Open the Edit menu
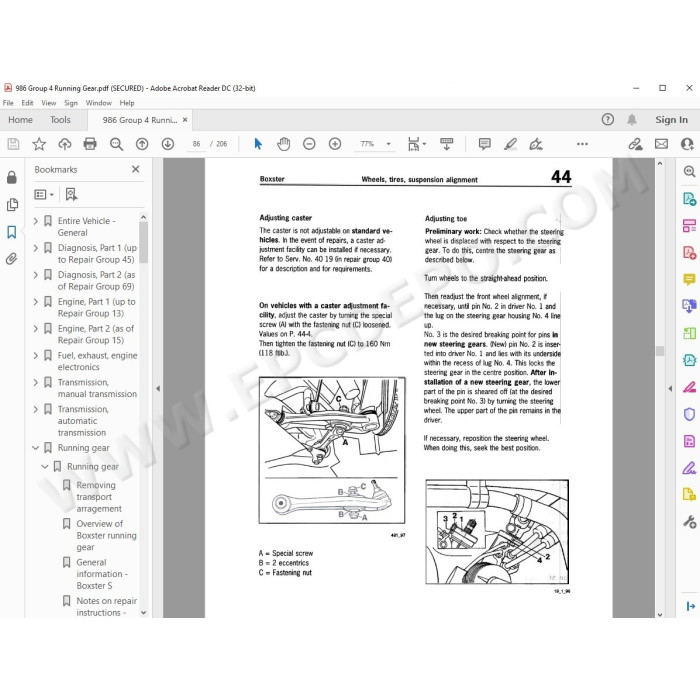700x700 pixels. click(27, 103)
